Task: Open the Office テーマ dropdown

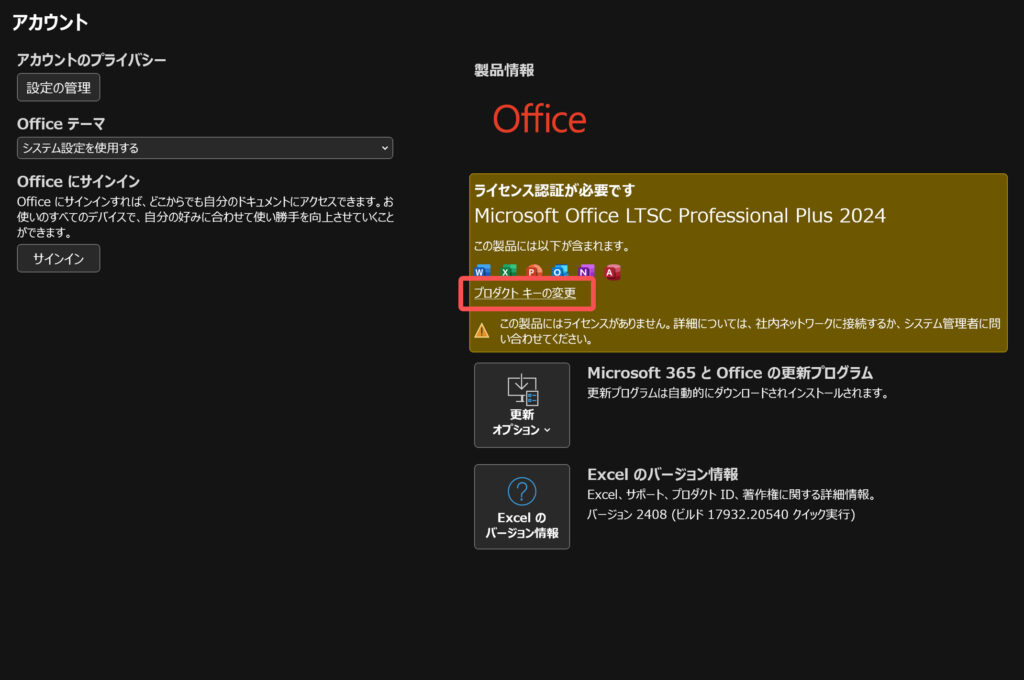Action: click(205, 148)
